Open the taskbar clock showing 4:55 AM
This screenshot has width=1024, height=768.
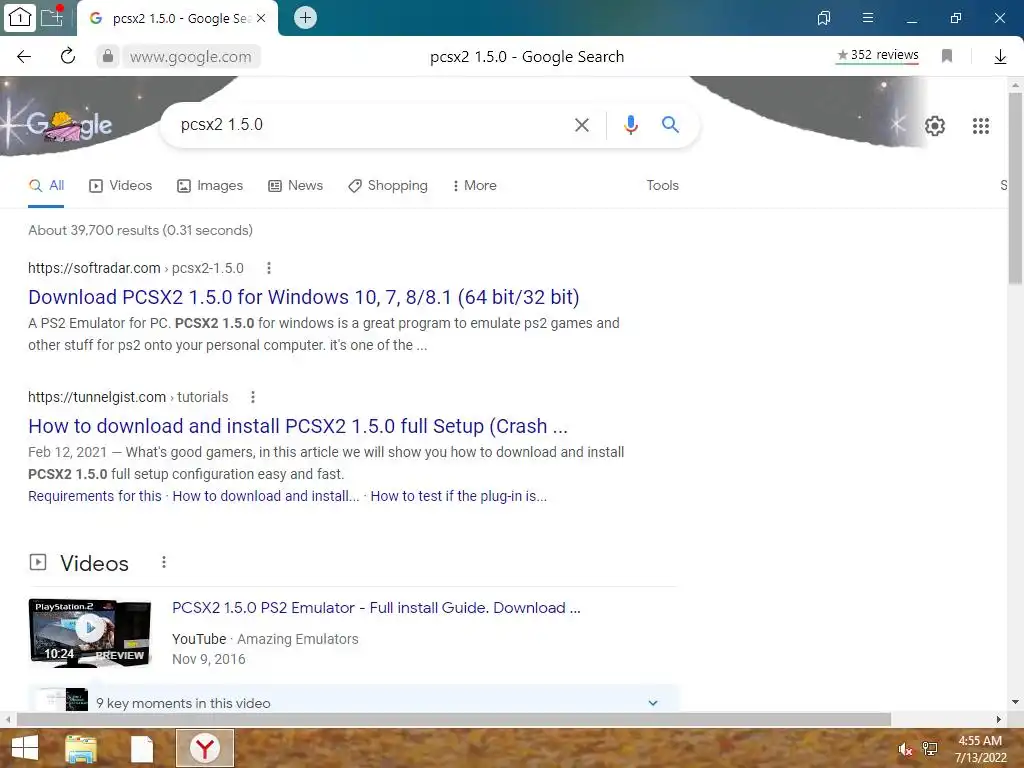(980, 749)
